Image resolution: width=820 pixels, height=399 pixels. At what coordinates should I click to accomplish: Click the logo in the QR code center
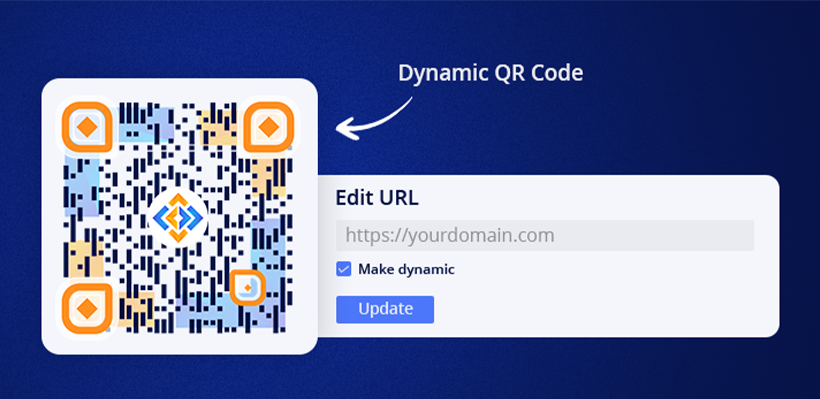tap(178, 218)
